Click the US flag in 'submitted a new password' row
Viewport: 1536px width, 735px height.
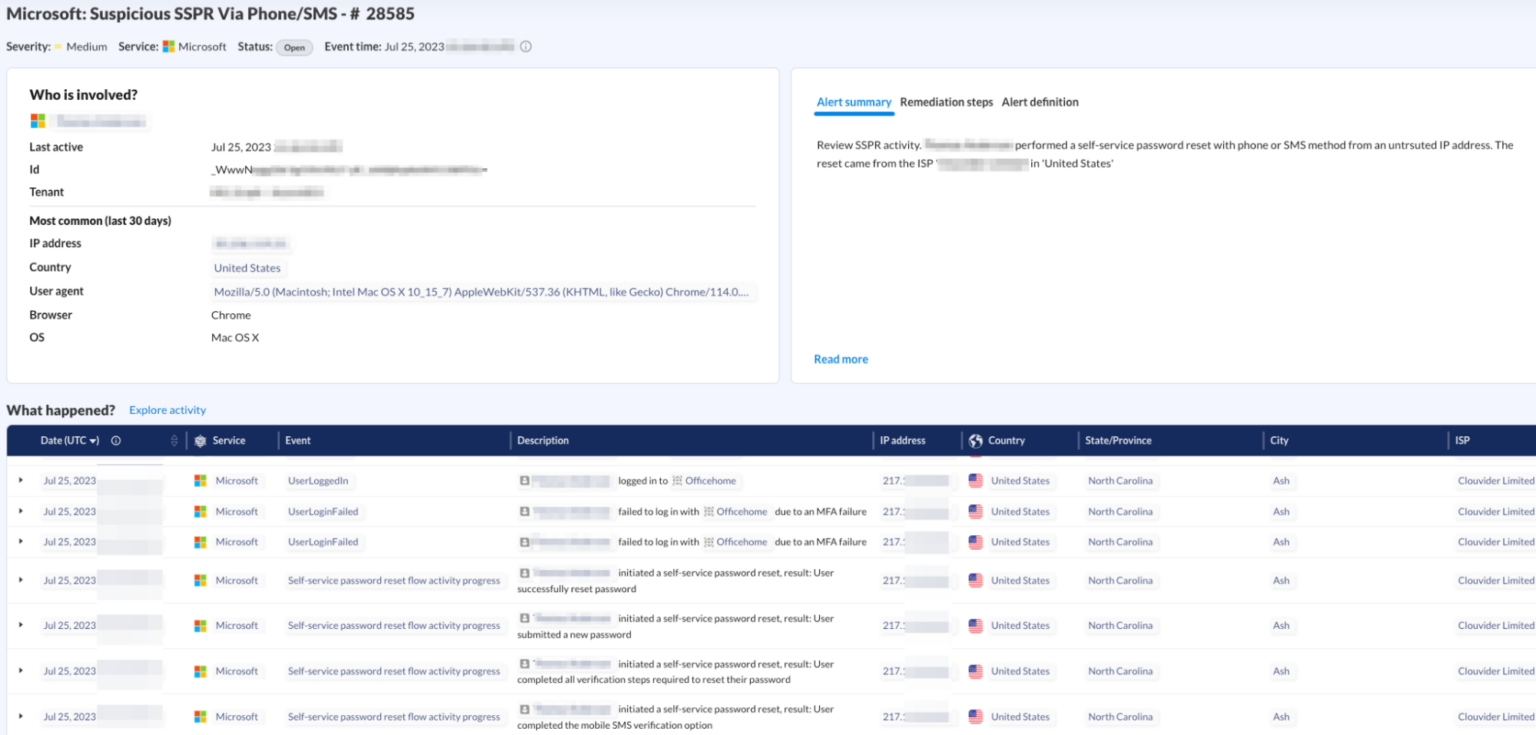[976, 626]
